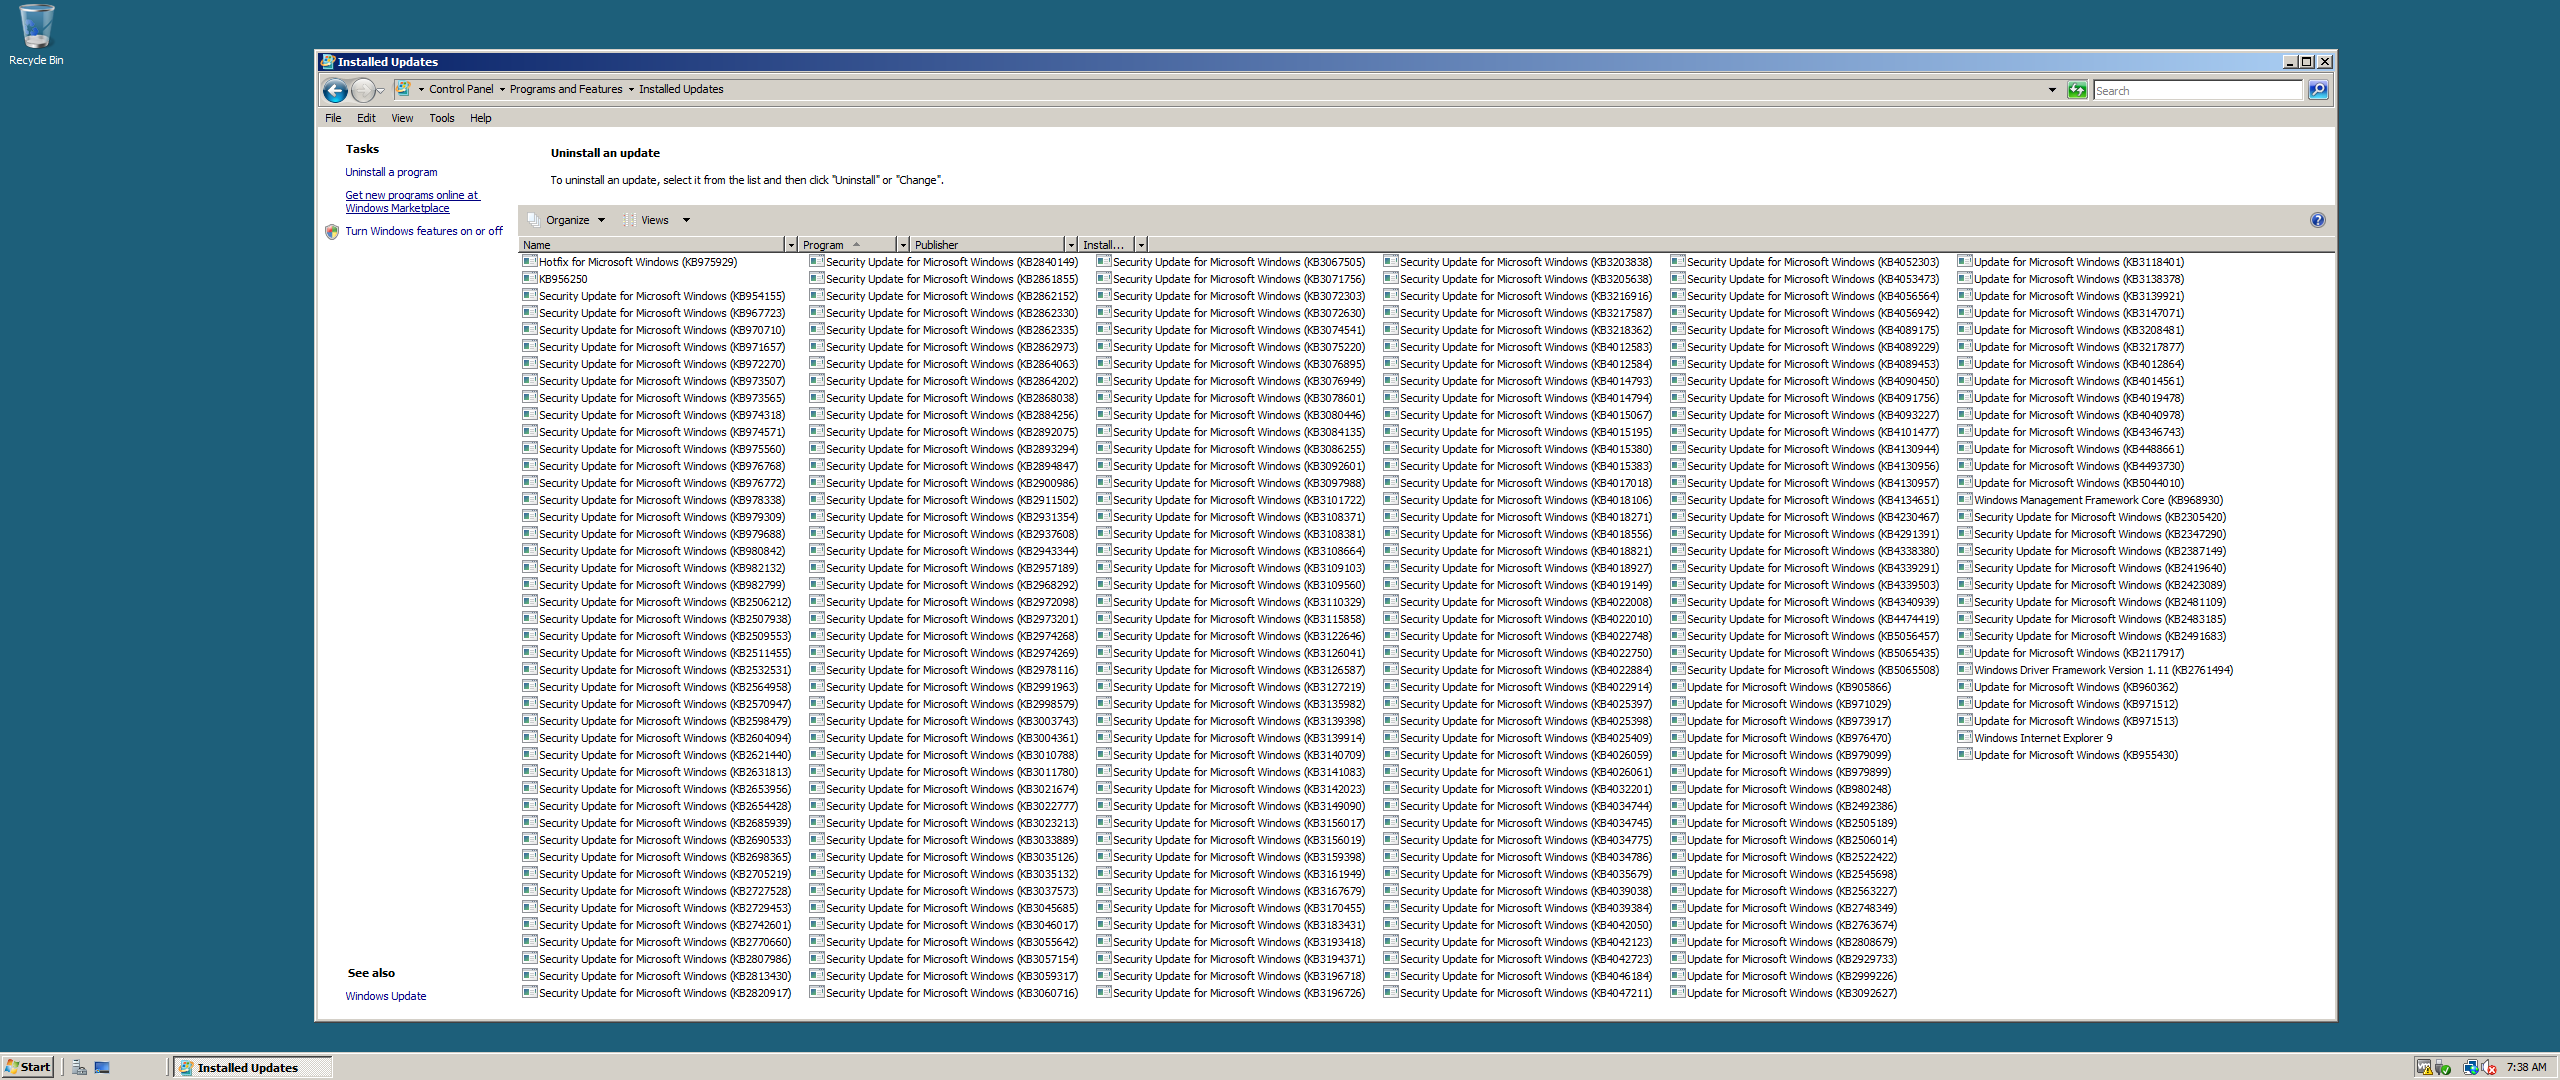Image resolution: width=2560 pixels, height=1080 pixels.
Task: Click the Control Panel icon in address bar
Action: tap(403, 89)
